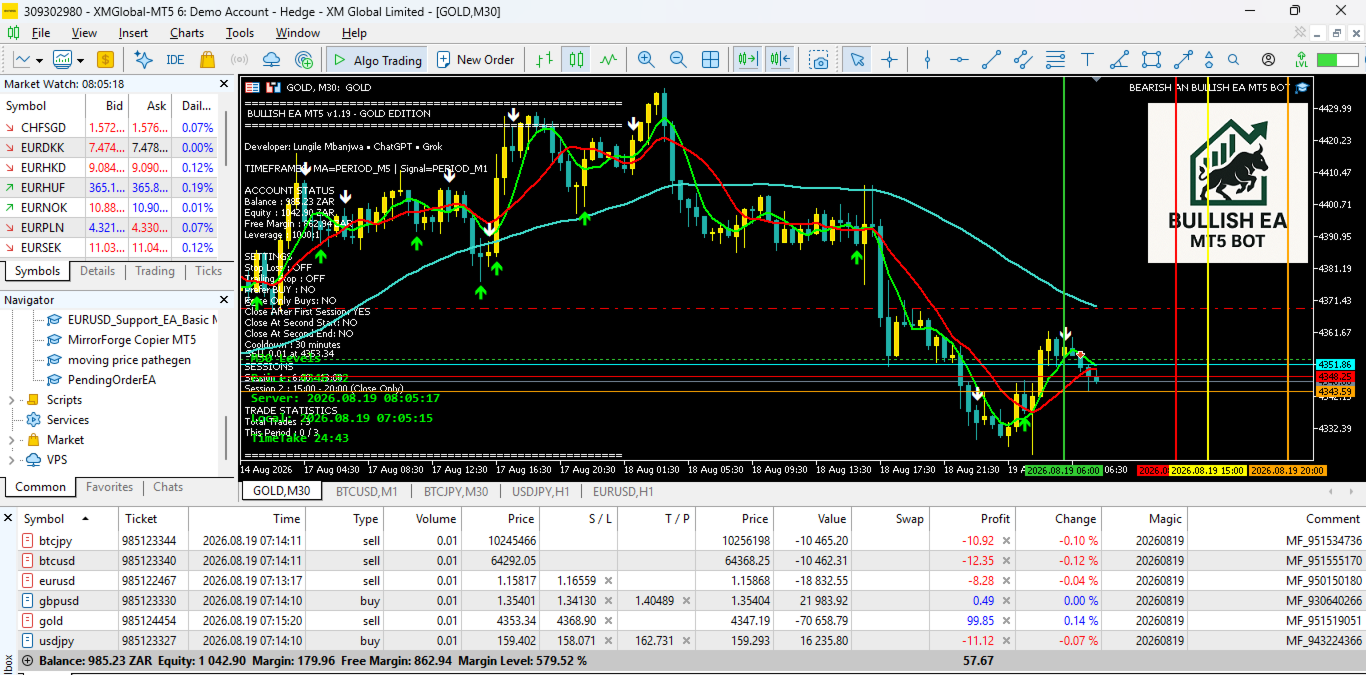Click the green LVL icon
Image resolution: width=1366 pixels, height=675 pixels.
1301,60
